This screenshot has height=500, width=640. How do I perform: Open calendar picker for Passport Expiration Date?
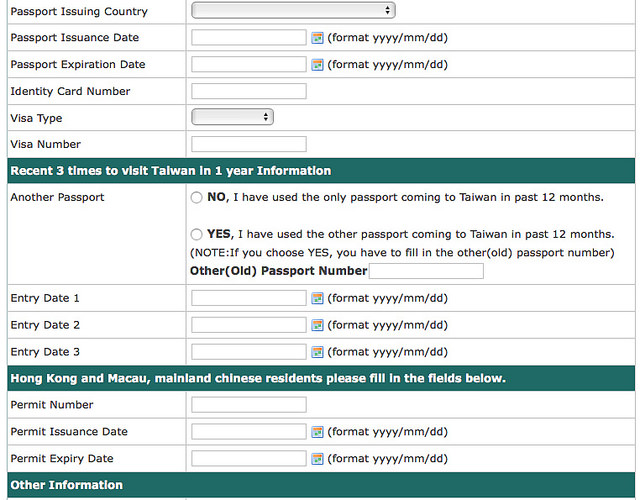[317, 65]
